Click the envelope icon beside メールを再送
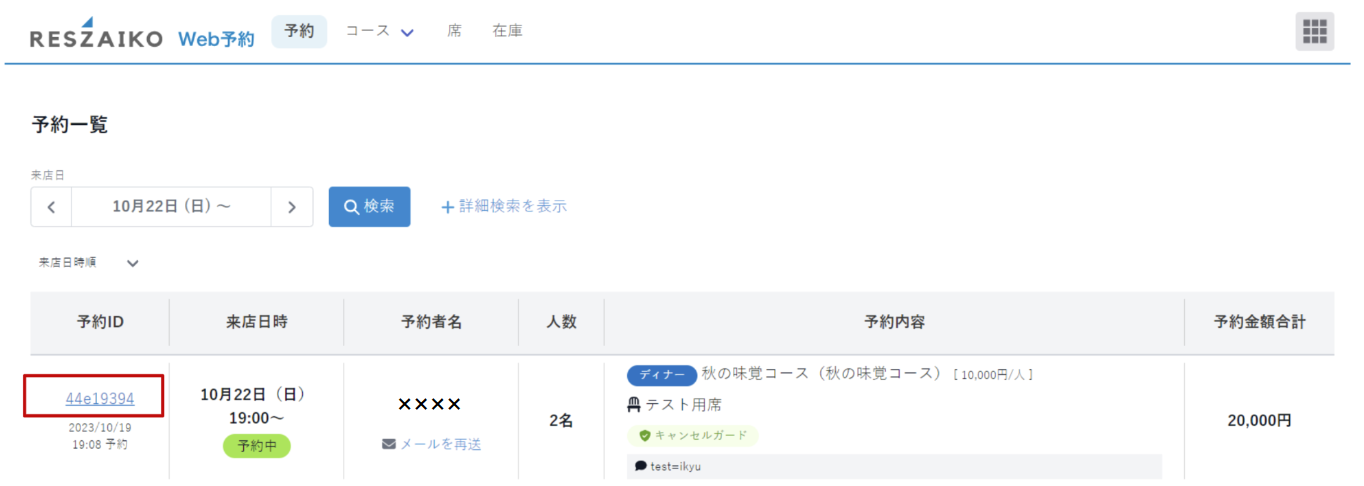Viewport: 1364px width, 486px height. 389,444
